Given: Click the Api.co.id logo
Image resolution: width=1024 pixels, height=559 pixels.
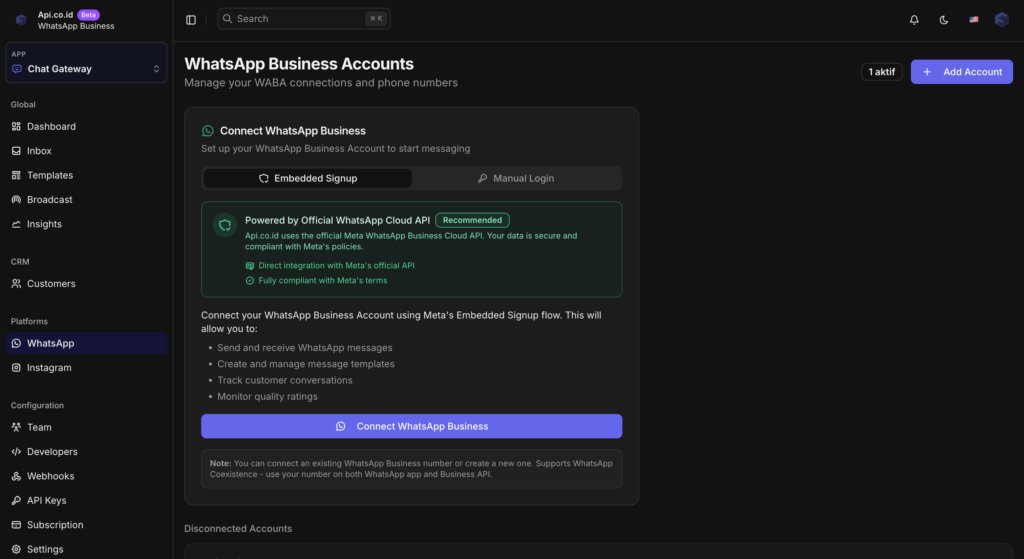Looking at the screenshot, I should 21,20.
